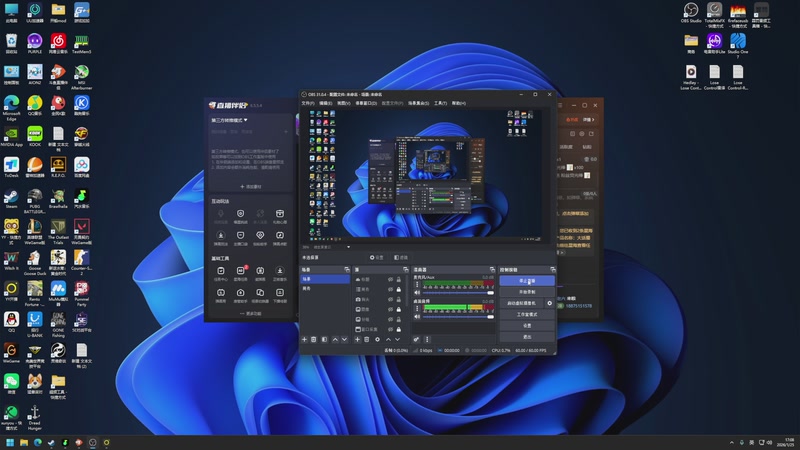Delete selected source with Sources trash icon
The image size is (800, 450).
[x=366, y=339]
